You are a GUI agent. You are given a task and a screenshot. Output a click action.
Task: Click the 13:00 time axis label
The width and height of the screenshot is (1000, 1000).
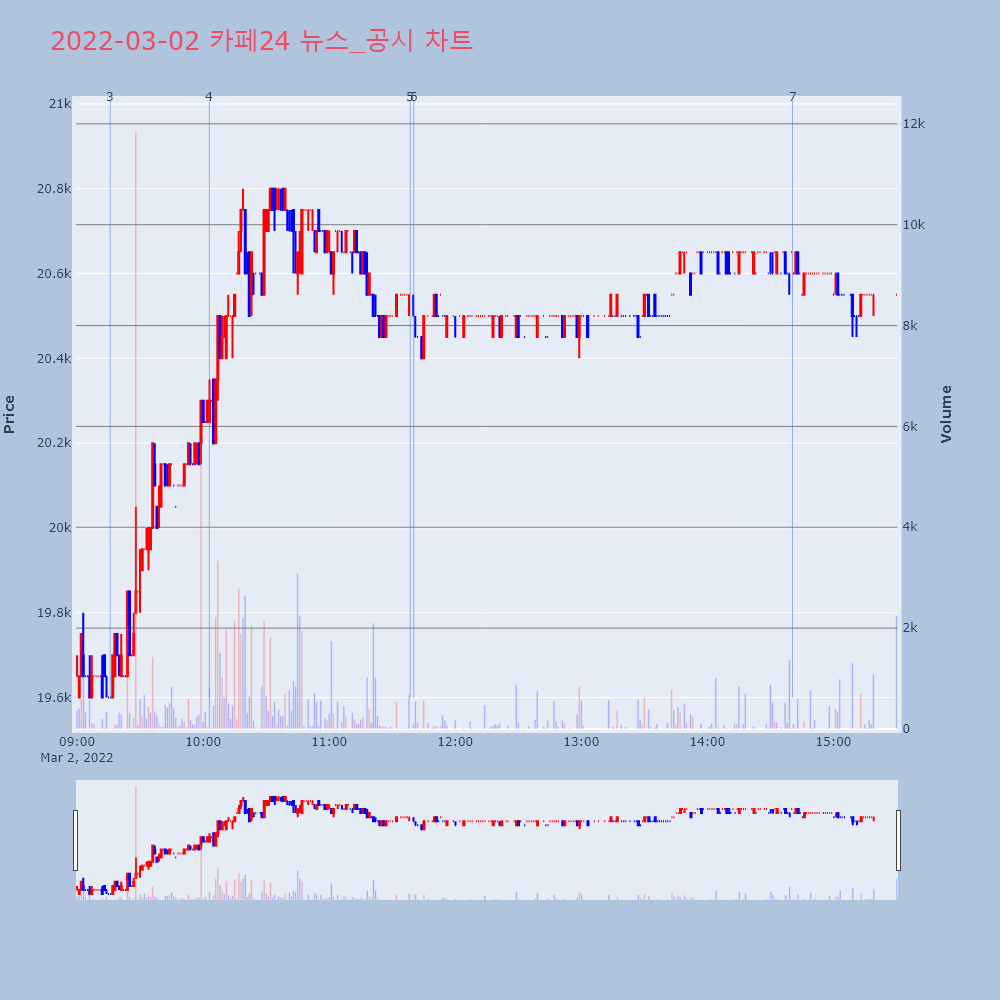[x=581, y=742]
